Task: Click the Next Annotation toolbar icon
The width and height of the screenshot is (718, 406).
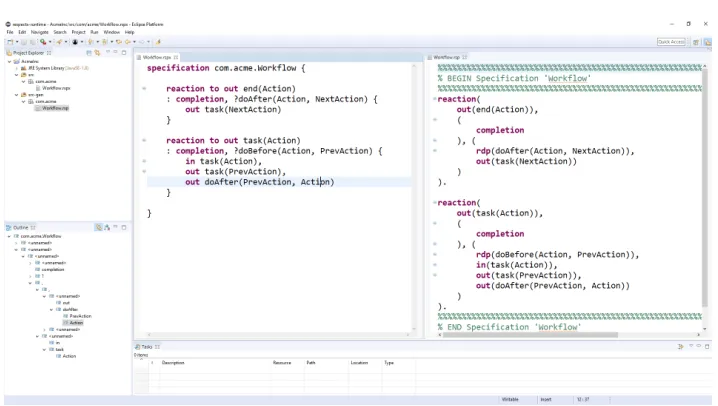Action: pyautogui.click(x=90, y=42)
